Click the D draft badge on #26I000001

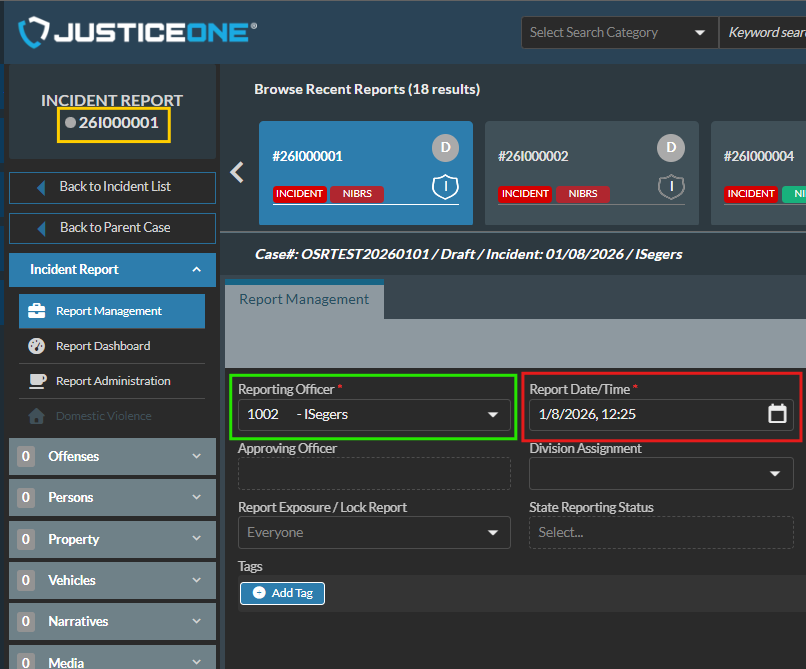445,148
